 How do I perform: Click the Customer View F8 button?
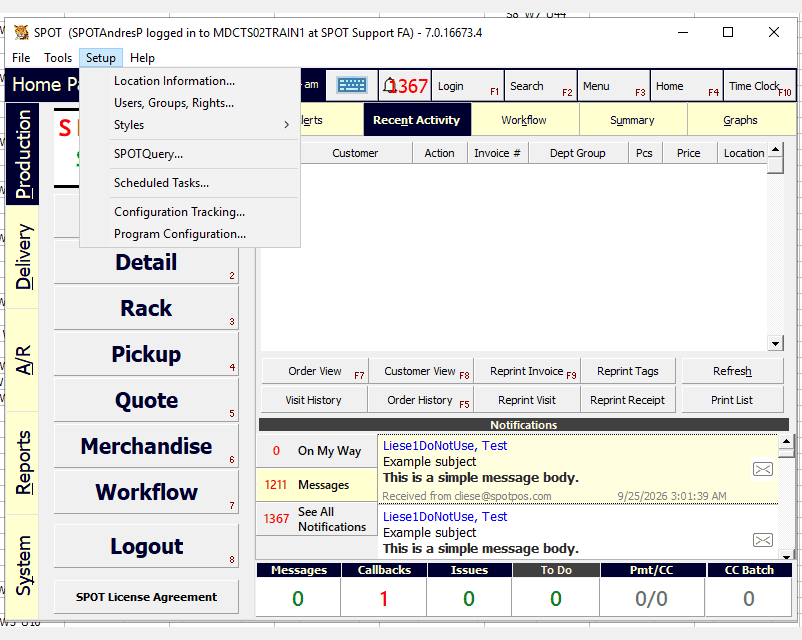pos(421,371)
